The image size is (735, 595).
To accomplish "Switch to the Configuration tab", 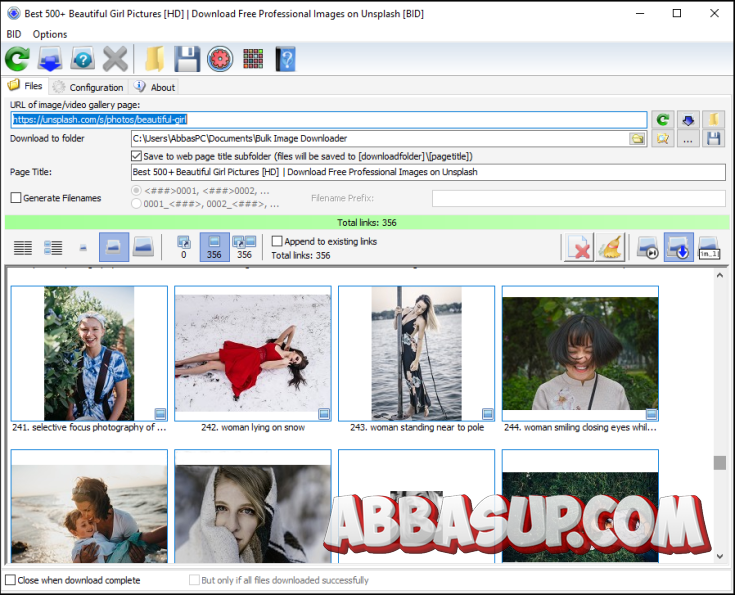I will tap(88, 87).
